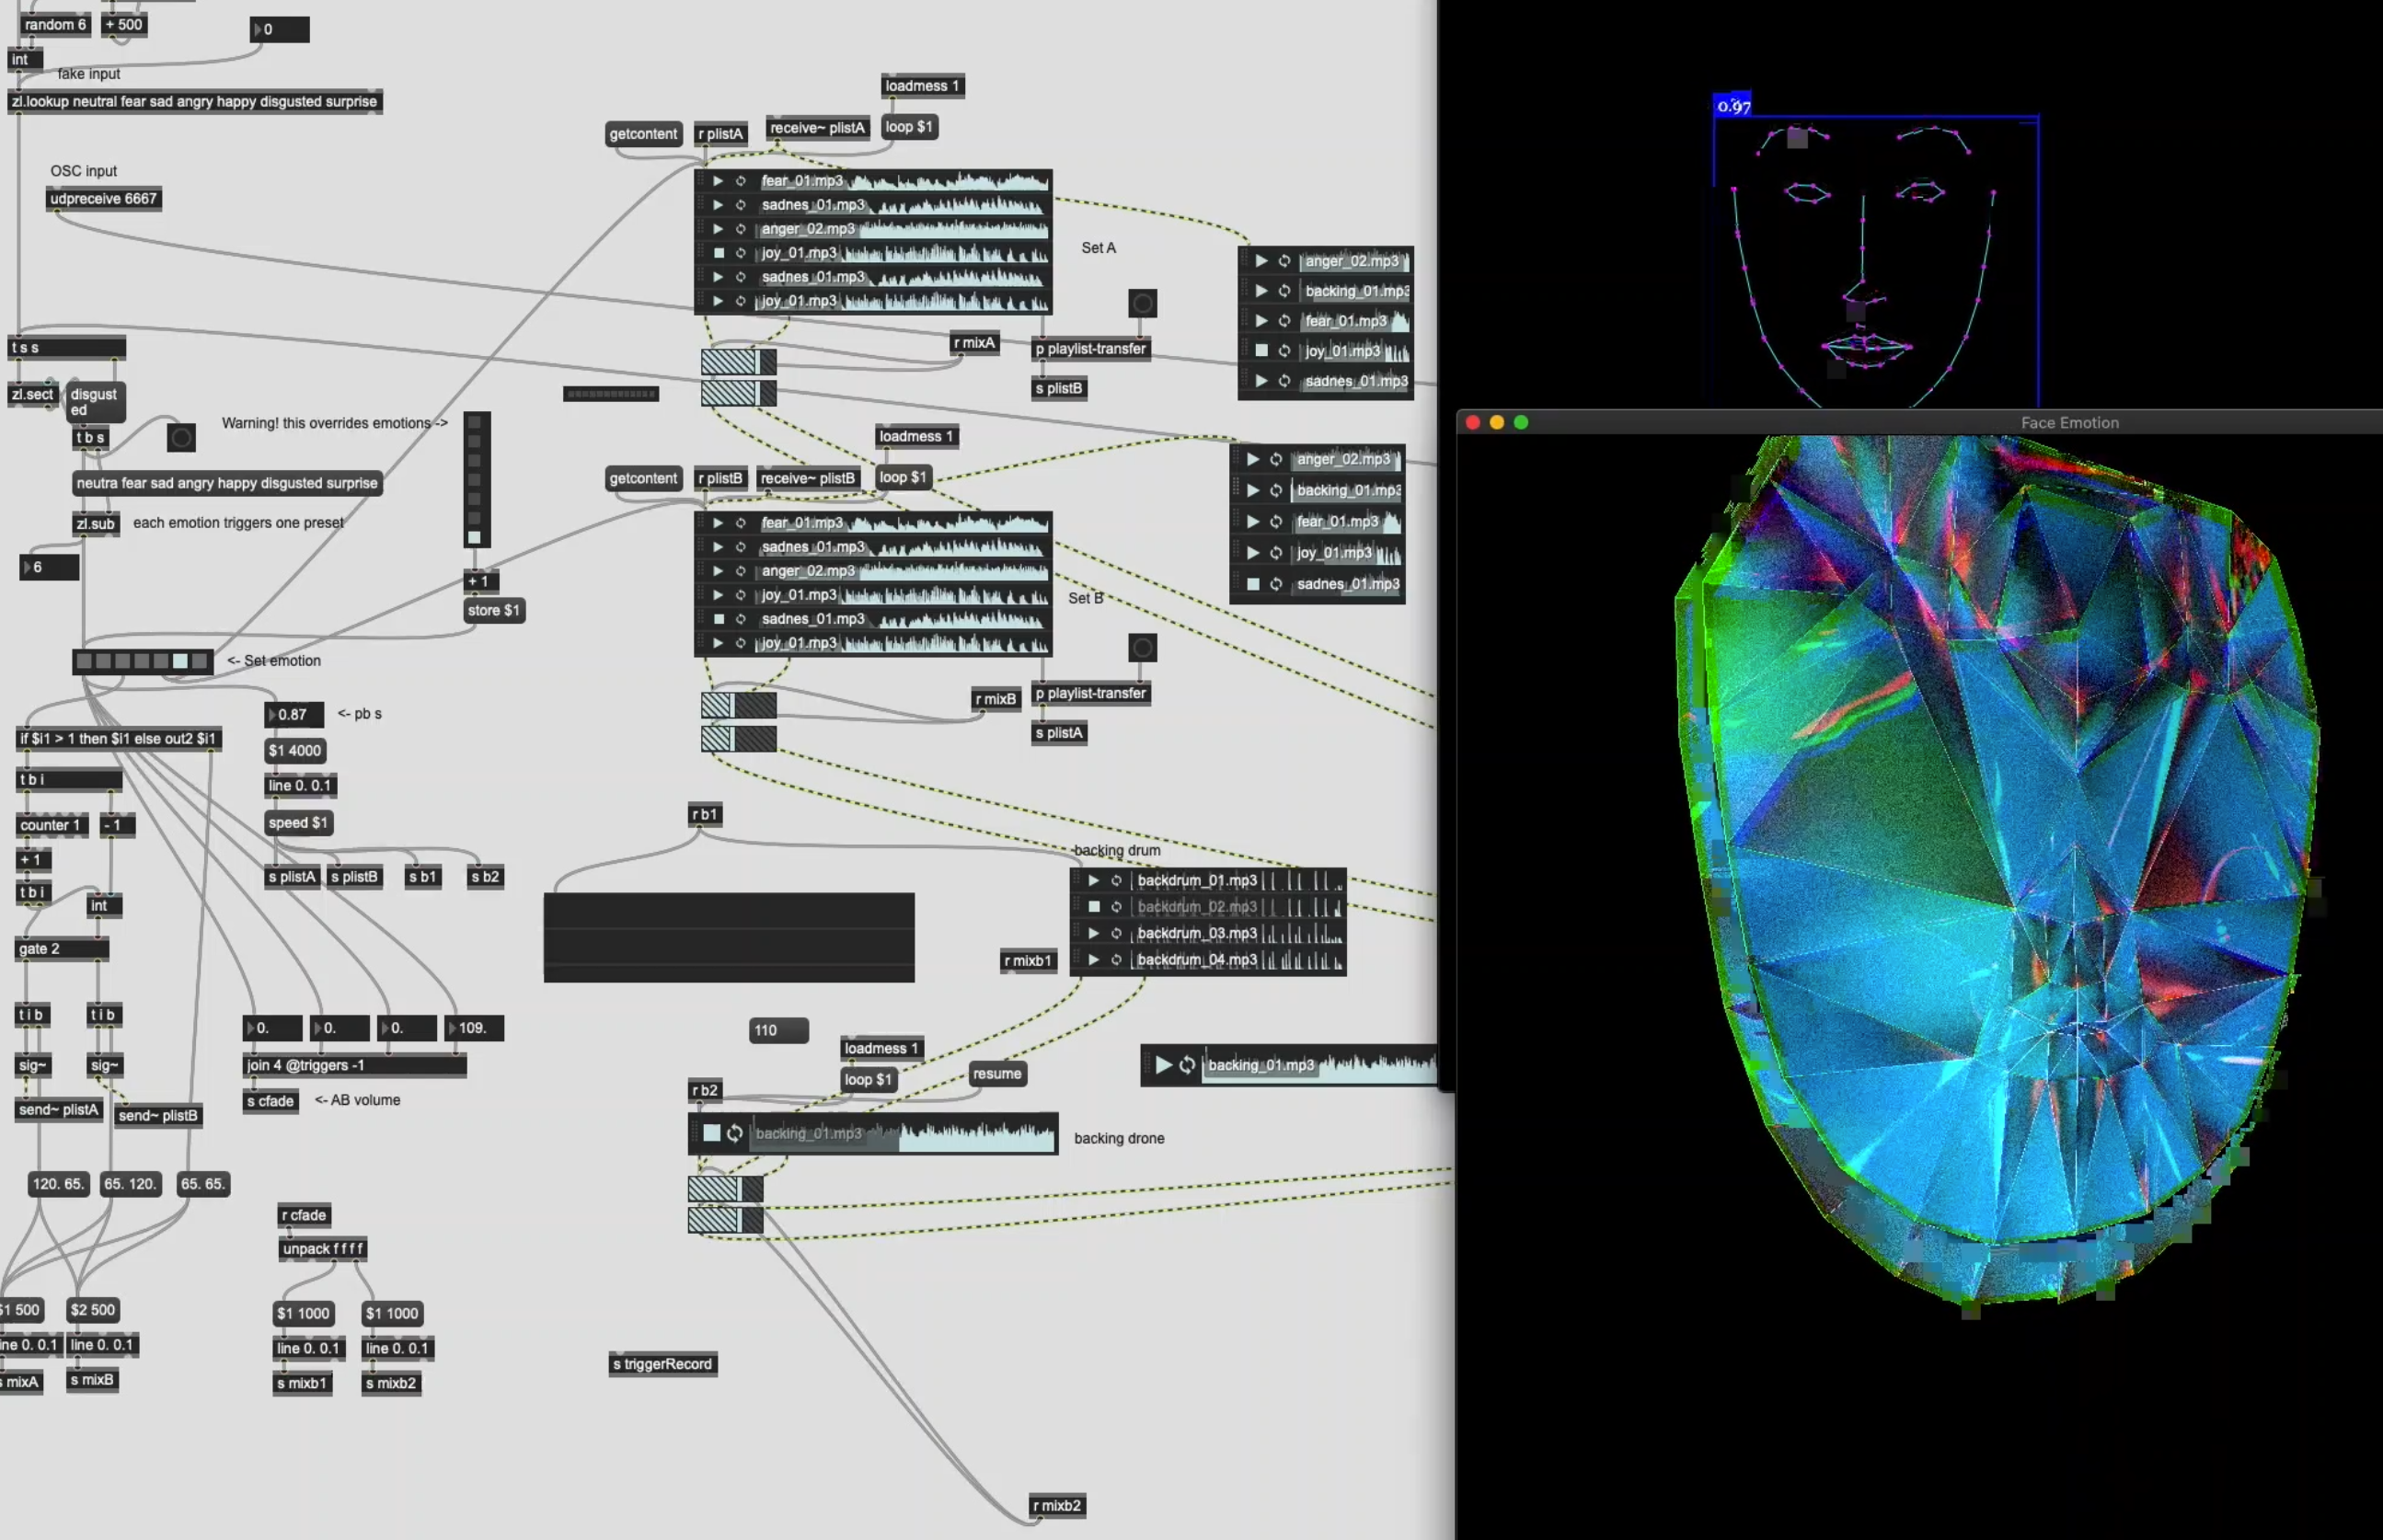Select first square in Set emotion radio group
2383x1540 pixels.
[x=84, y=661]
